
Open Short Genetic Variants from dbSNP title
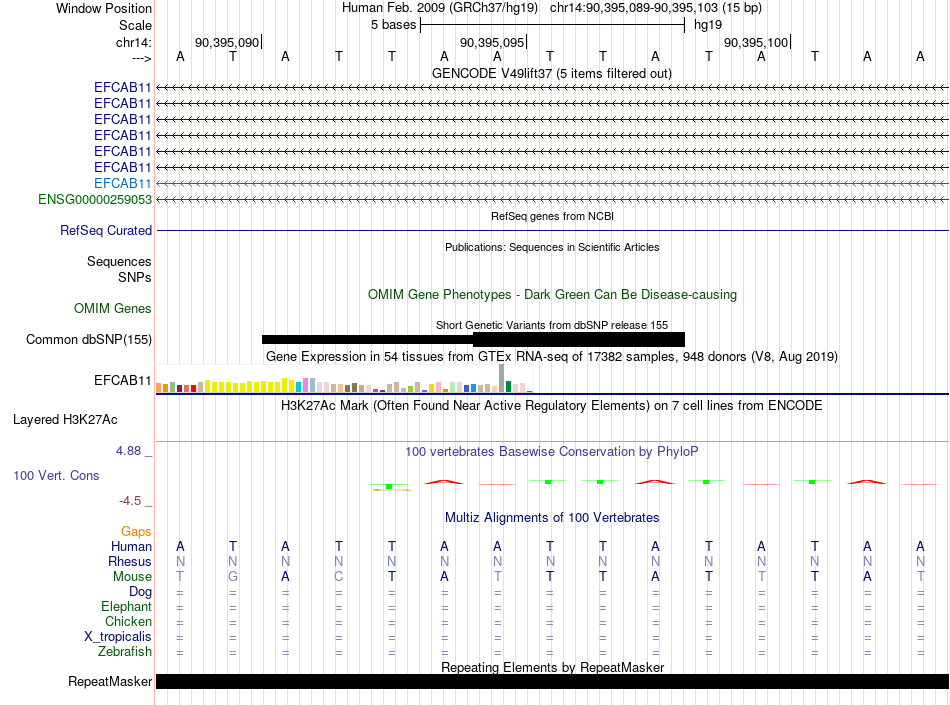coord(551,325)
